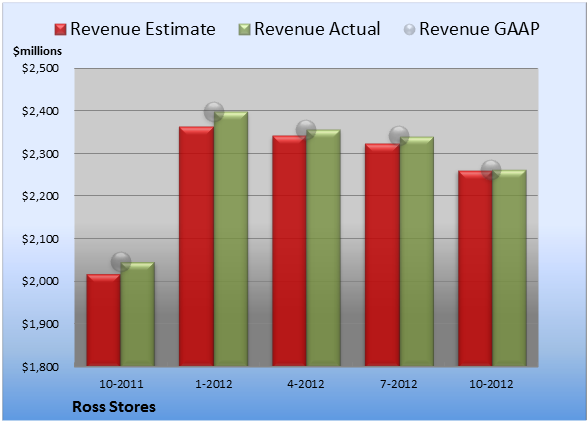Select the red estimate bar for 10-2011
588x422 pixels.
(104, 320)
